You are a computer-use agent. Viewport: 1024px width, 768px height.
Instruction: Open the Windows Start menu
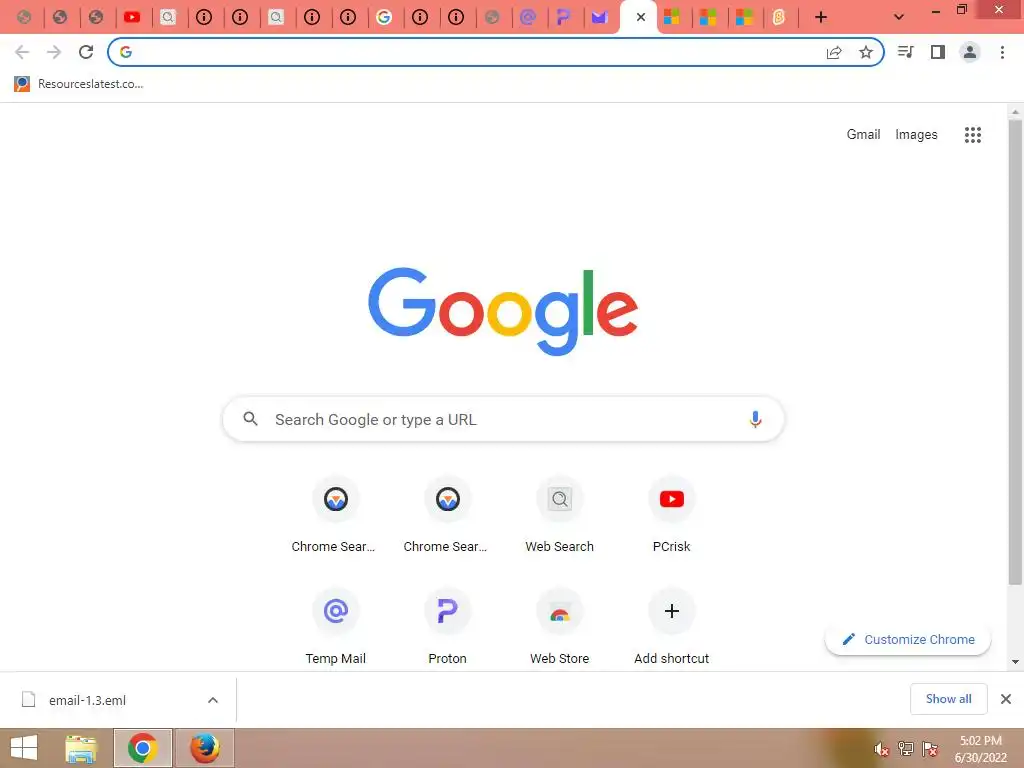coord(24,748)
